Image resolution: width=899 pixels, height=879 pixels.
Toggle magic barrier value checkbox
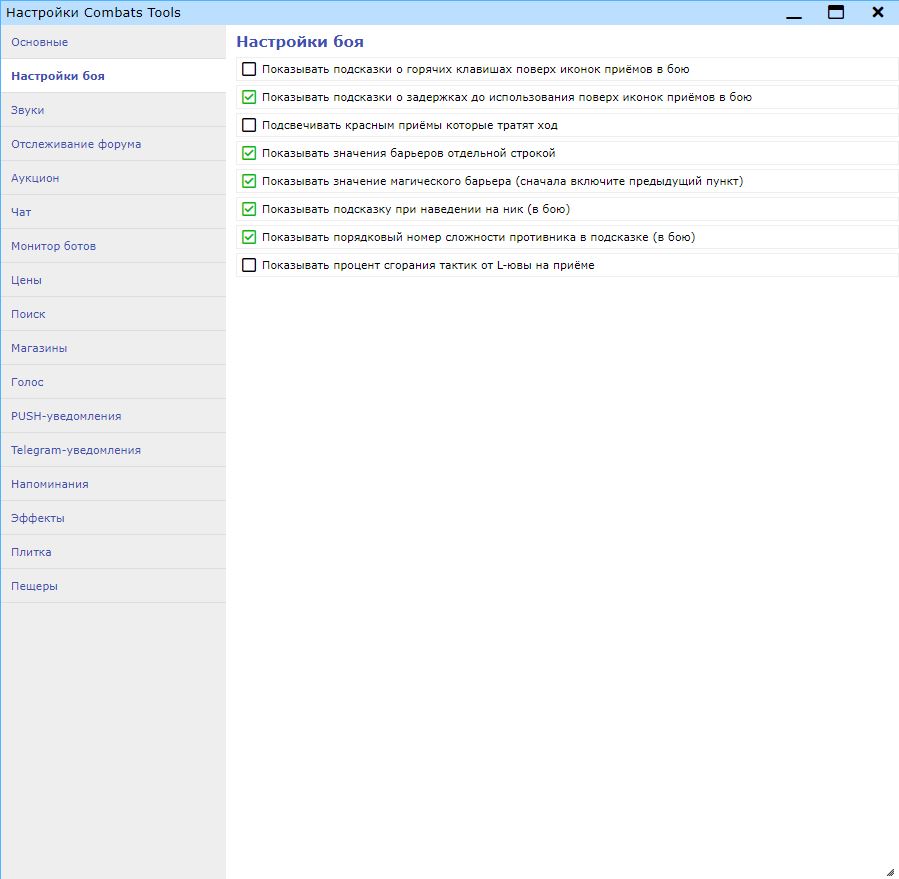(249, 181)
